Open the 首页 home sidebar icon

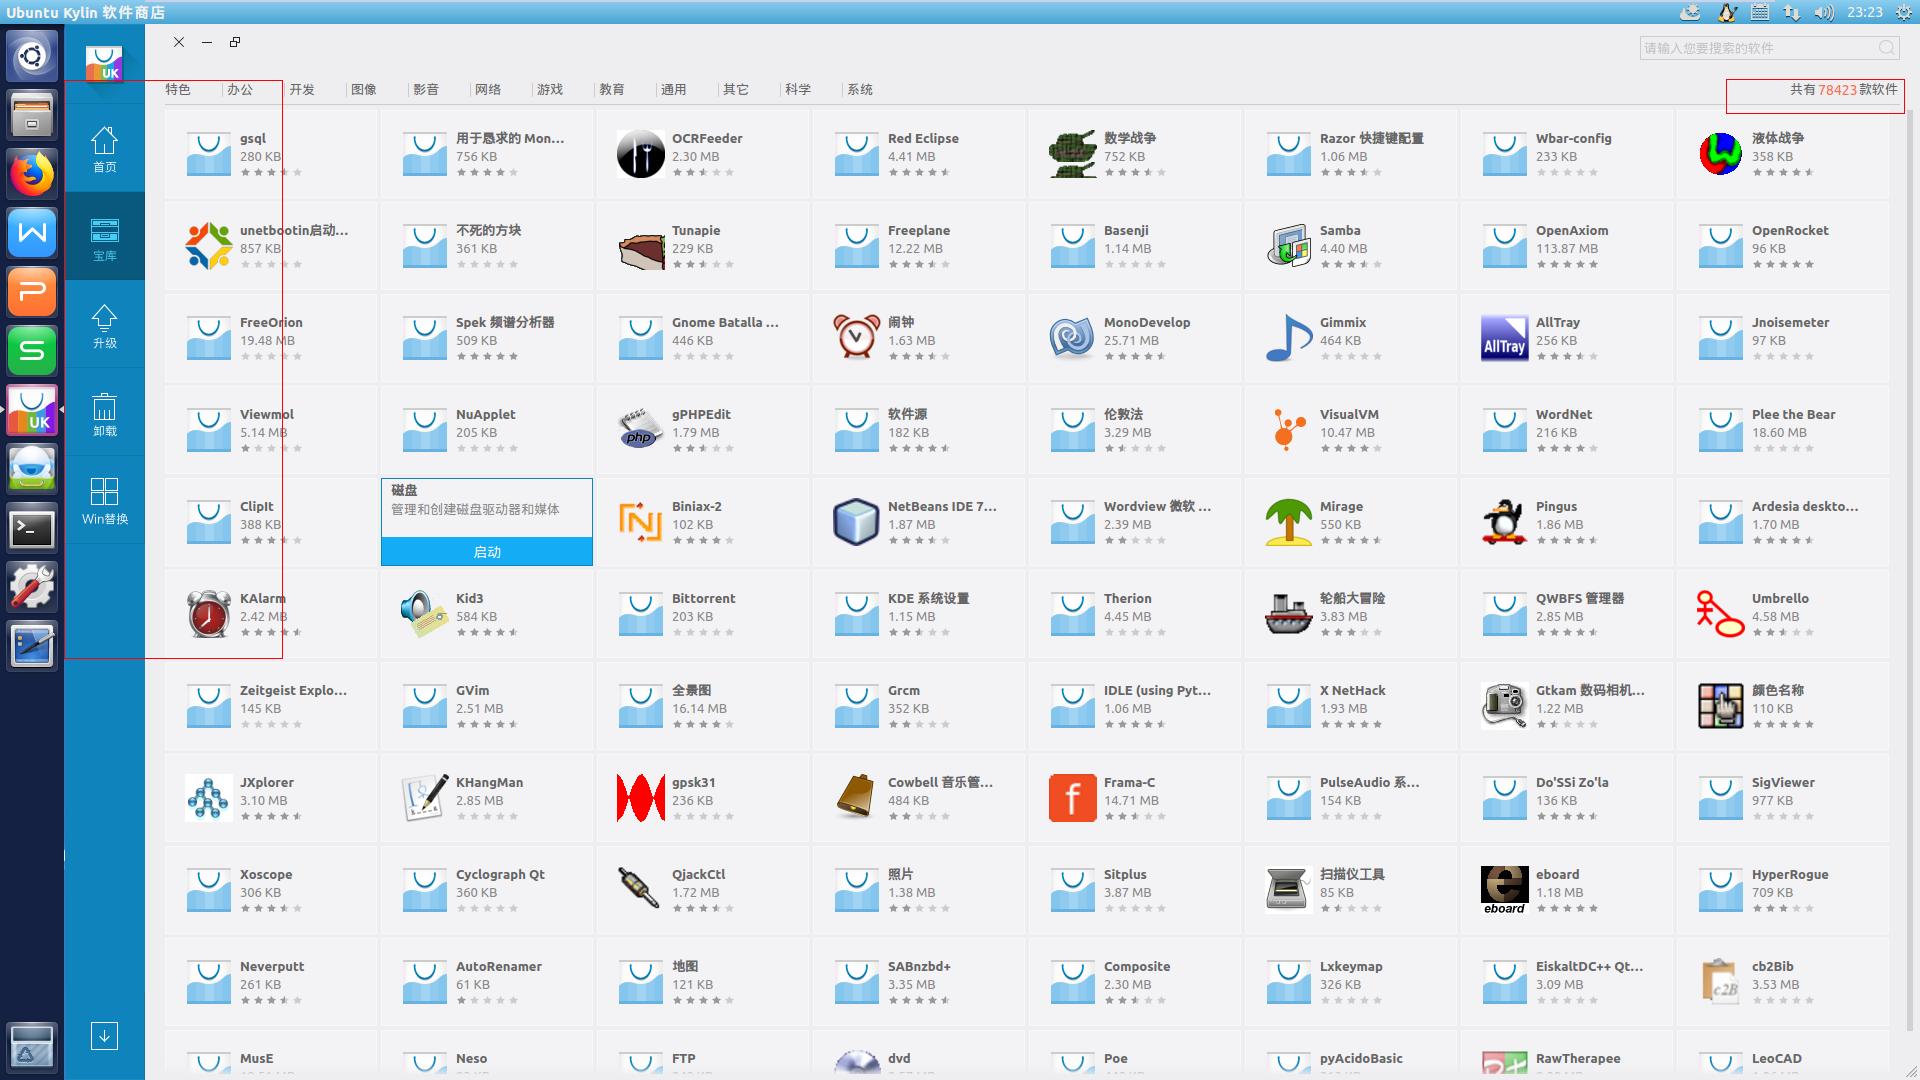[x=104, y=150]
